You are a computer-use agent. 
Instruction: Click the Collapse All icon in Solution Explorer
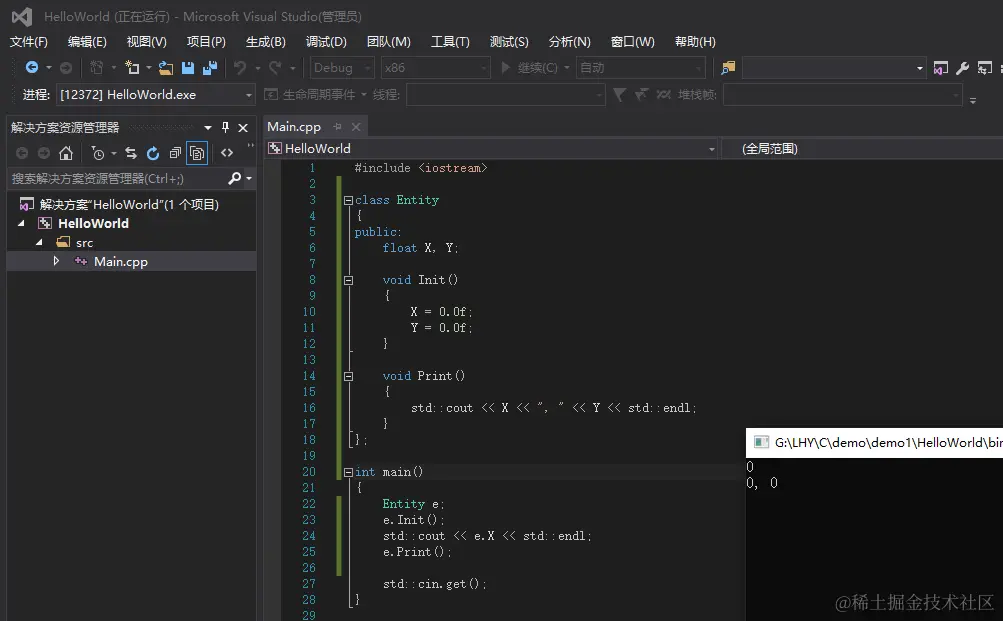tap(175, 153)
